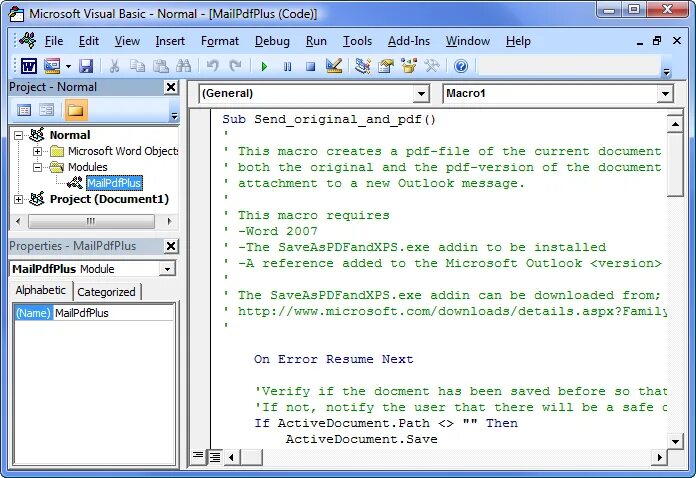This screenshot has height=478, width=696.
Task: Click the Redo arrow icon
Action: coord(235,67)
